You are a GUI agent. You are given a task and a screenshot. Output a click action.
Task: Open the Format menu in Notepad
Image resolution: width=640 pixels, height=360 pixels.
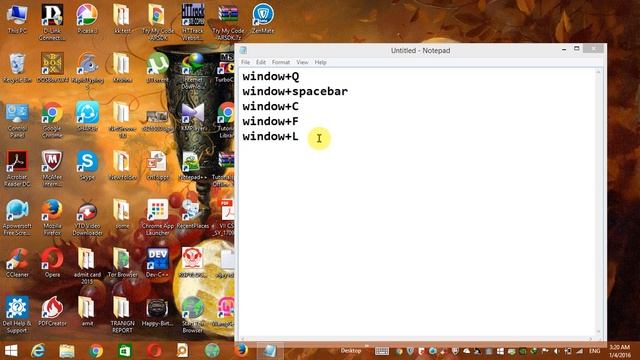[x=281, y=62]
